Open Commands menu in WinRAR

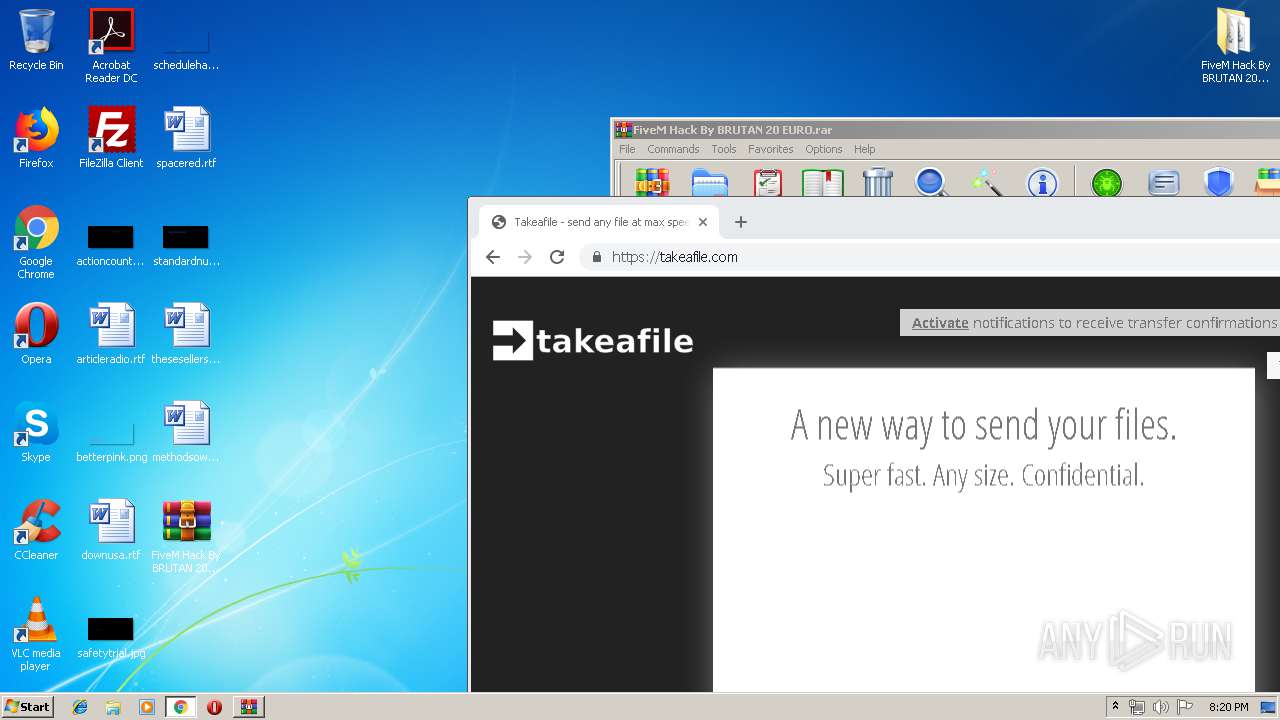[x=673, y=149]
